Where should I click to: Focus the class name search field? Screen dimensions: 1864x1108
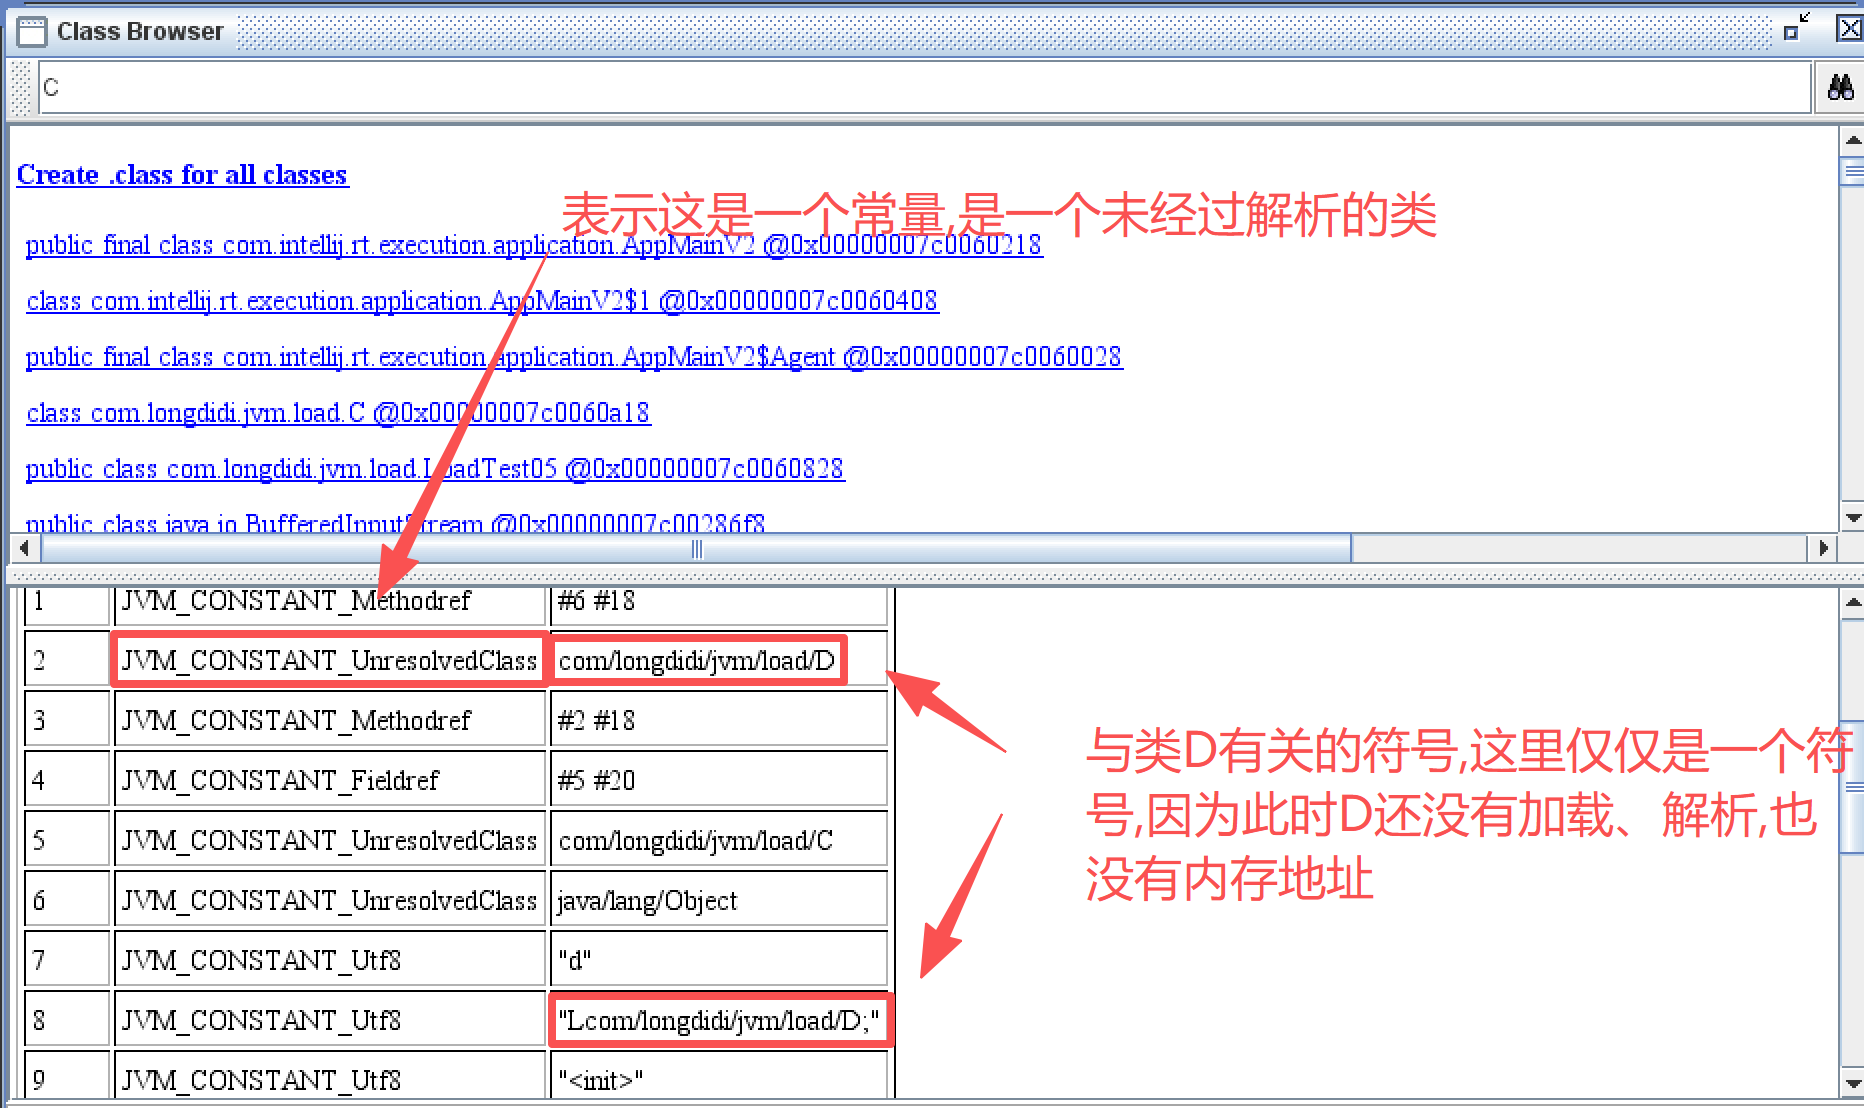[x=925, y=88]
